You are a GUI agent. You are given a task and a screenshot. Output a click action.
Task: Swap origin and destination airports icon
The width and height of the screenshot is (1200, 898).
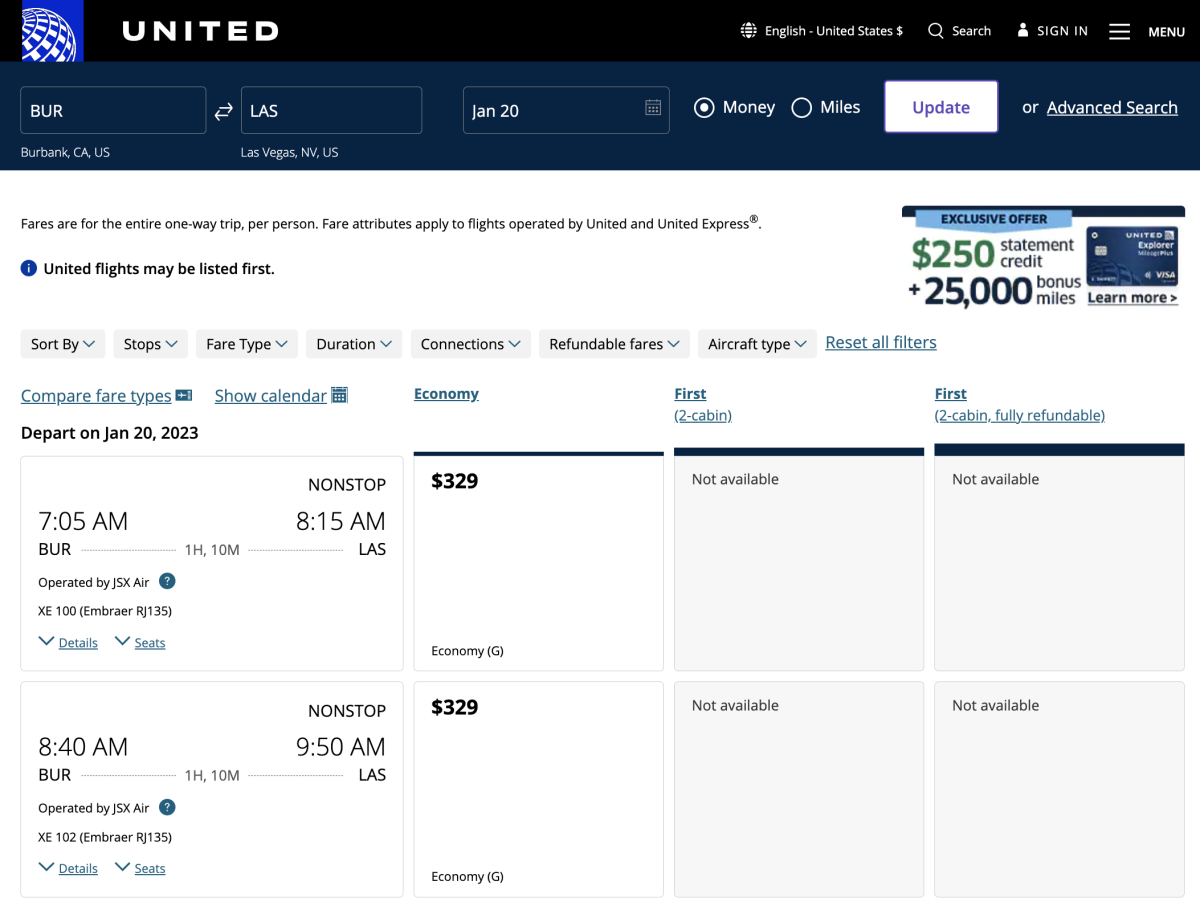click(224, 111)
